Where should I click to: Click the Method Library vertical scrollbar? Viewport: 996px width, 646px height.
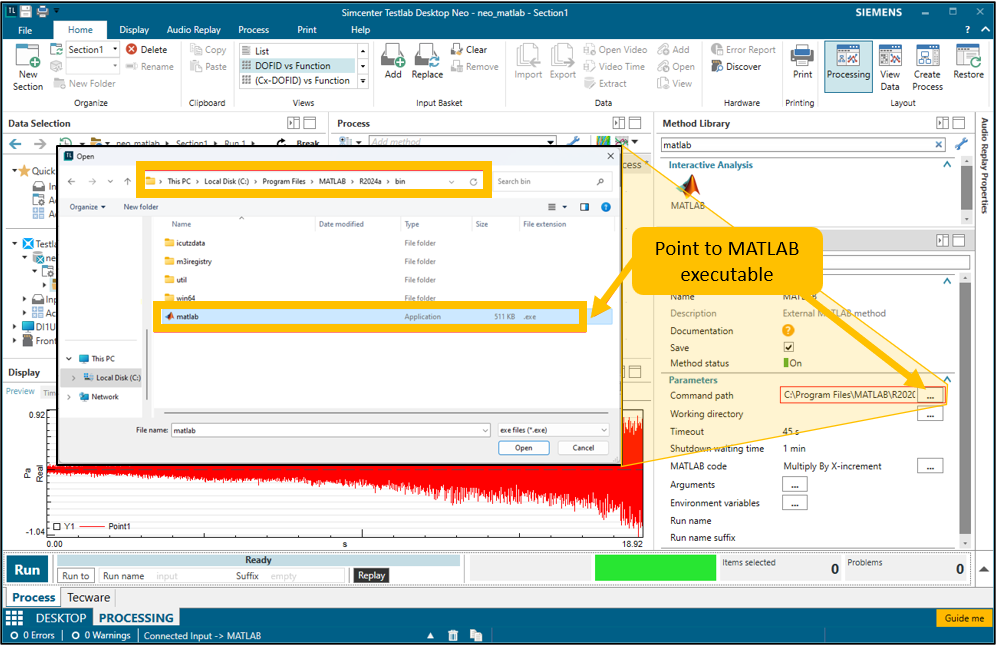coord(966,189)
